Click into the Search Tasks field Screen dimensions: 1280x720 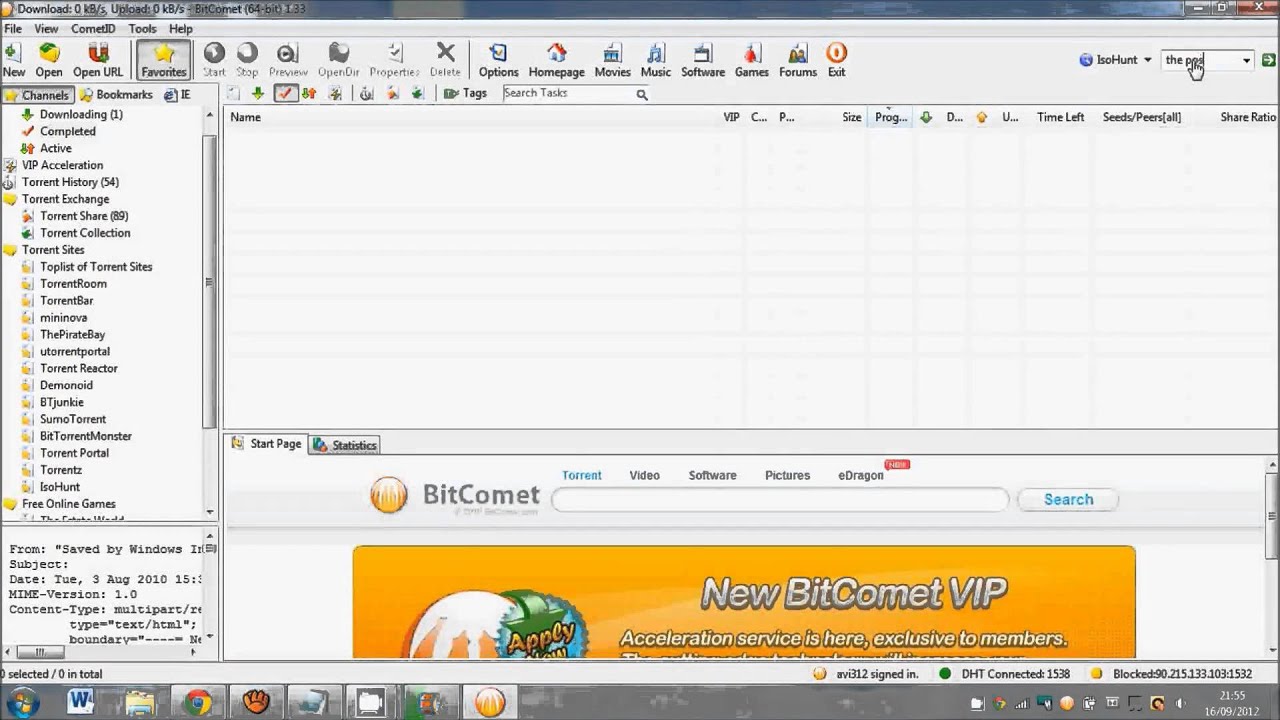click(567, 93)
